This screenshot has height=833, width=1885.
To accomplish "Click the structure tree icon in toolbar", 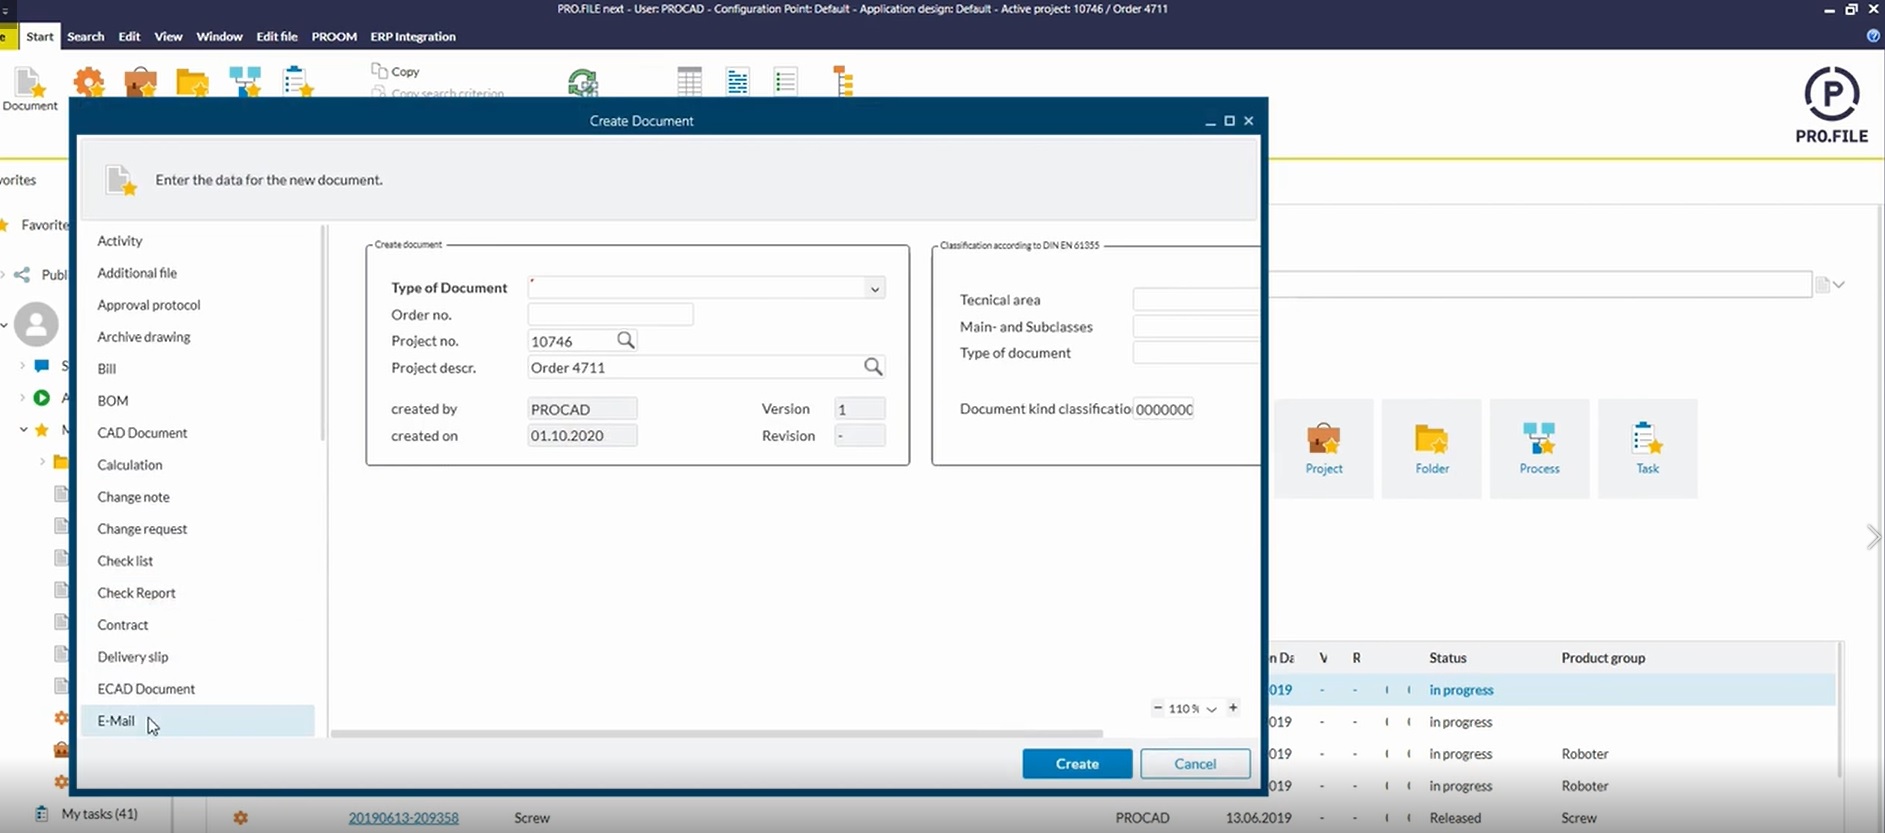I will pyautogui.click(x=843, y=81).
